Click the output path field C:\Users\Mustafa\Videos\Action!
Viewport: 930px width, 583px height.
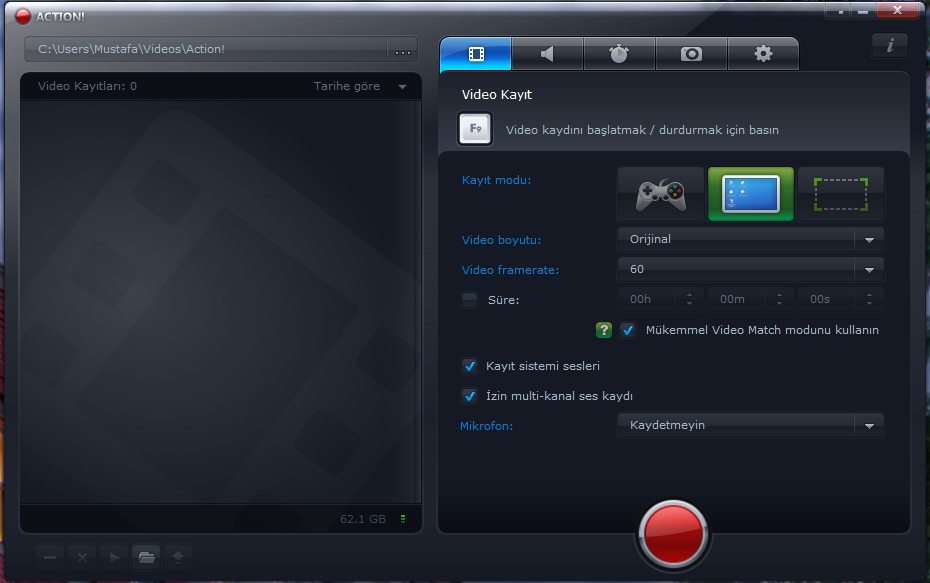coord(205,49)
